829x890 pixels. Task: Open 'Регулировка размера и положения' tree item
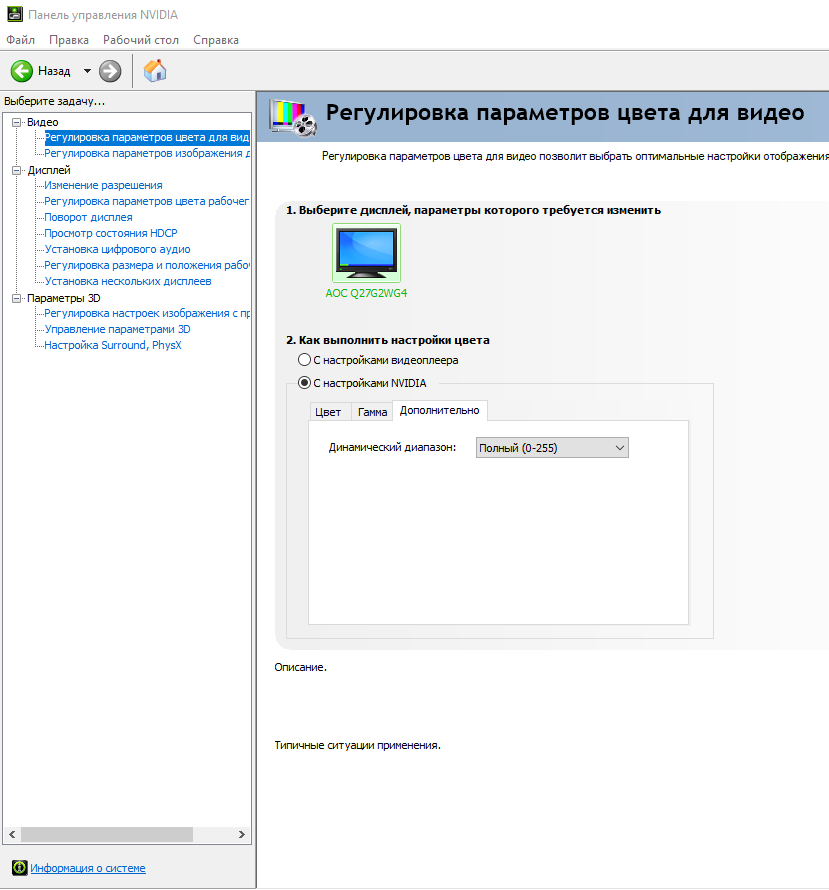click(147, 265)
